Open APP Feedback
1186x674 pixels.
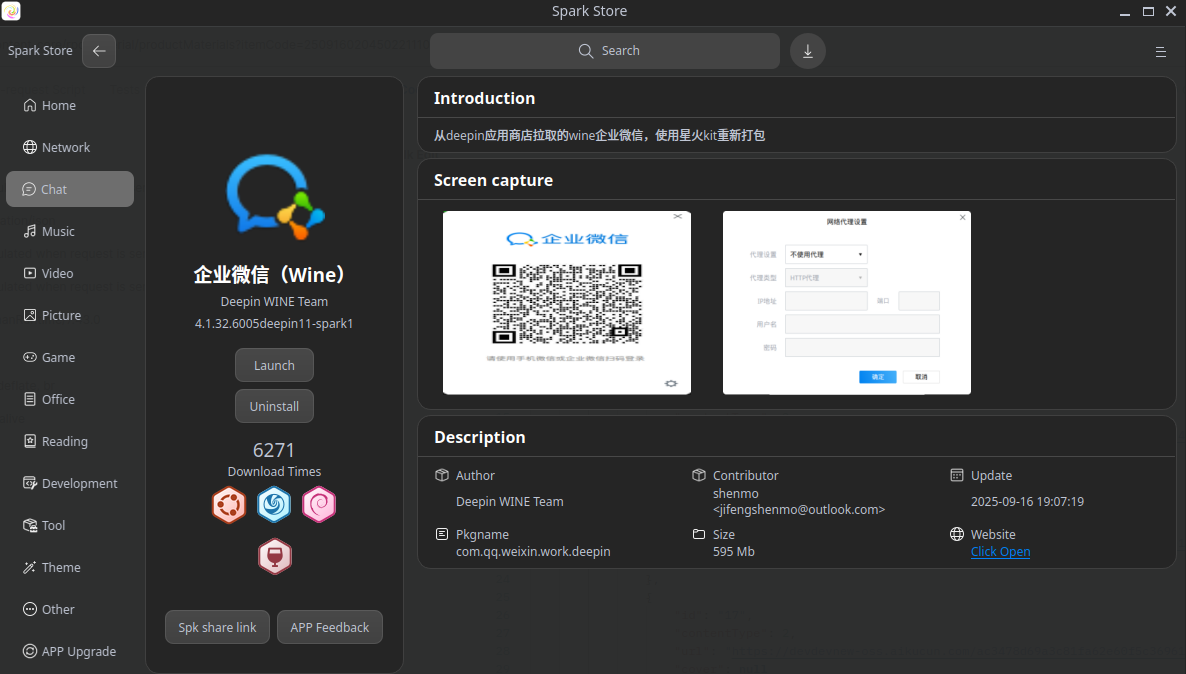(330, 627)
